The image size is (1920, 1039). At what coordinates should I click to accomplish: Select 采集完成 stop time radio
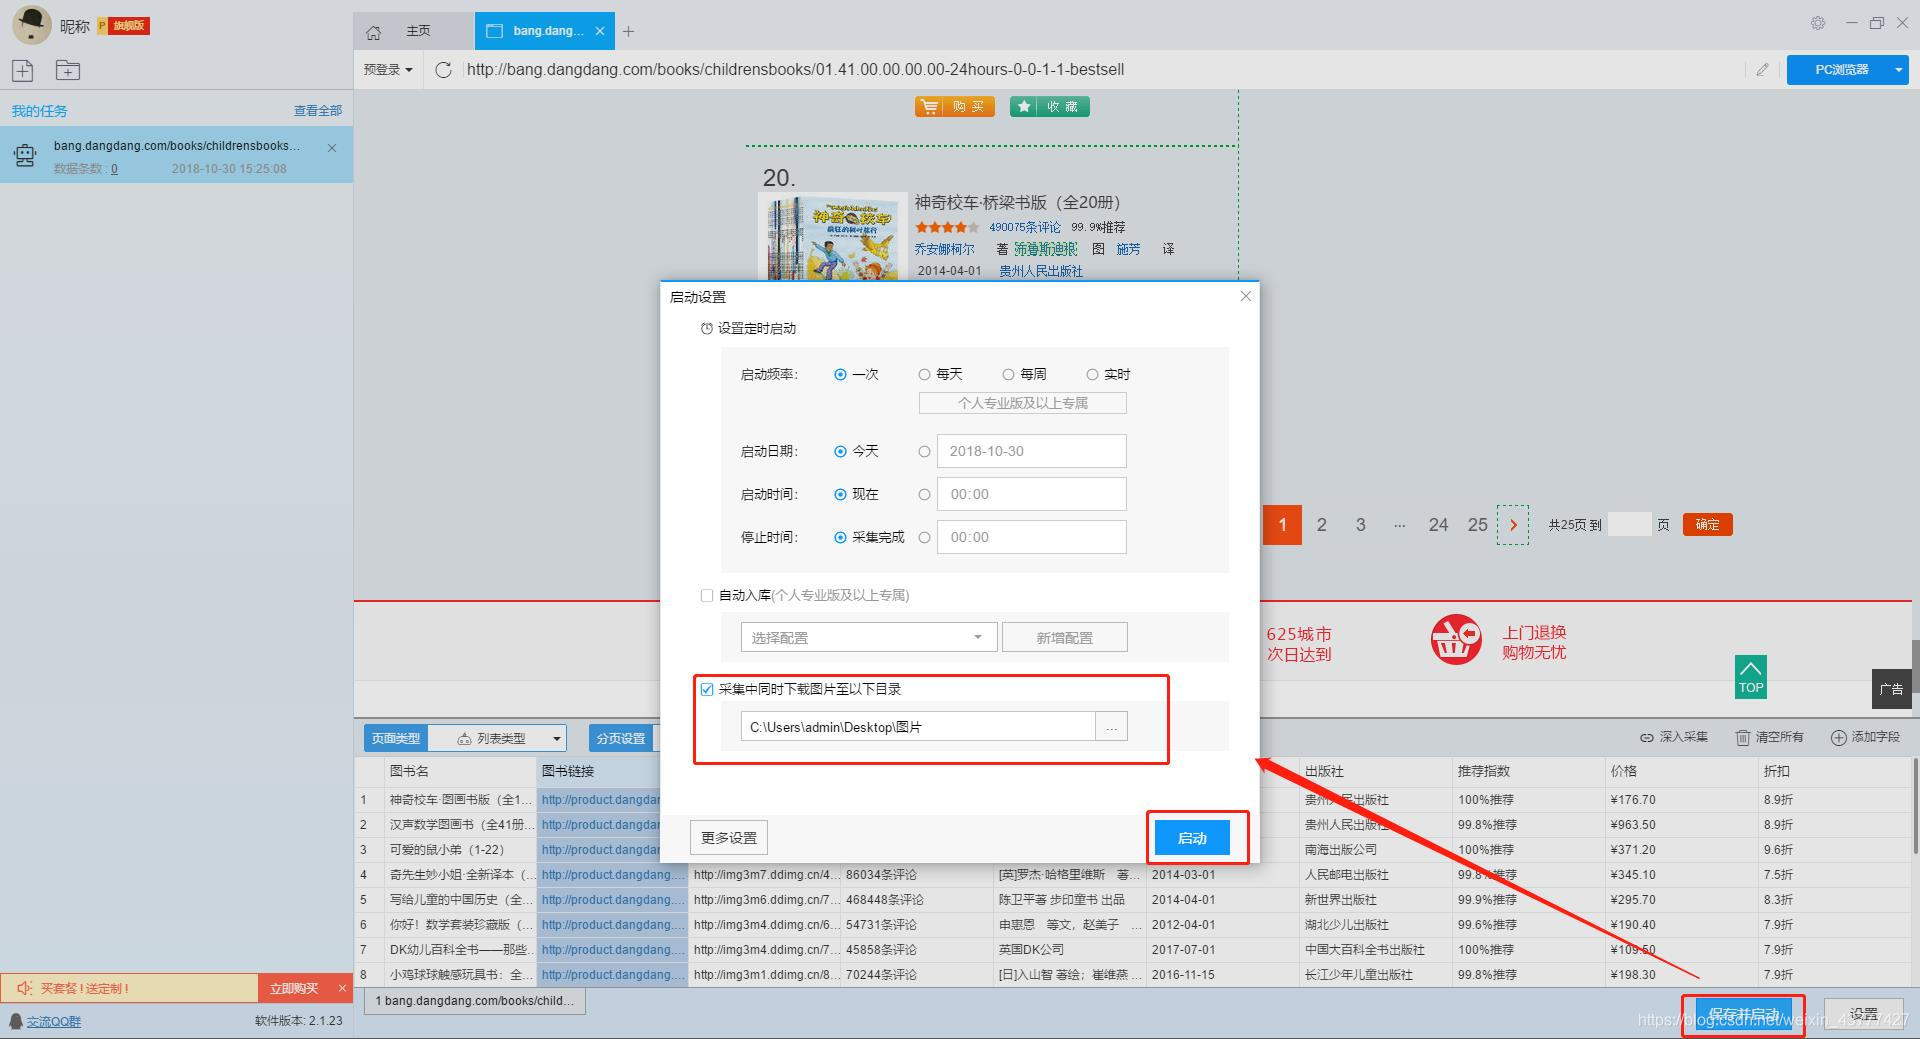(840, 538)
